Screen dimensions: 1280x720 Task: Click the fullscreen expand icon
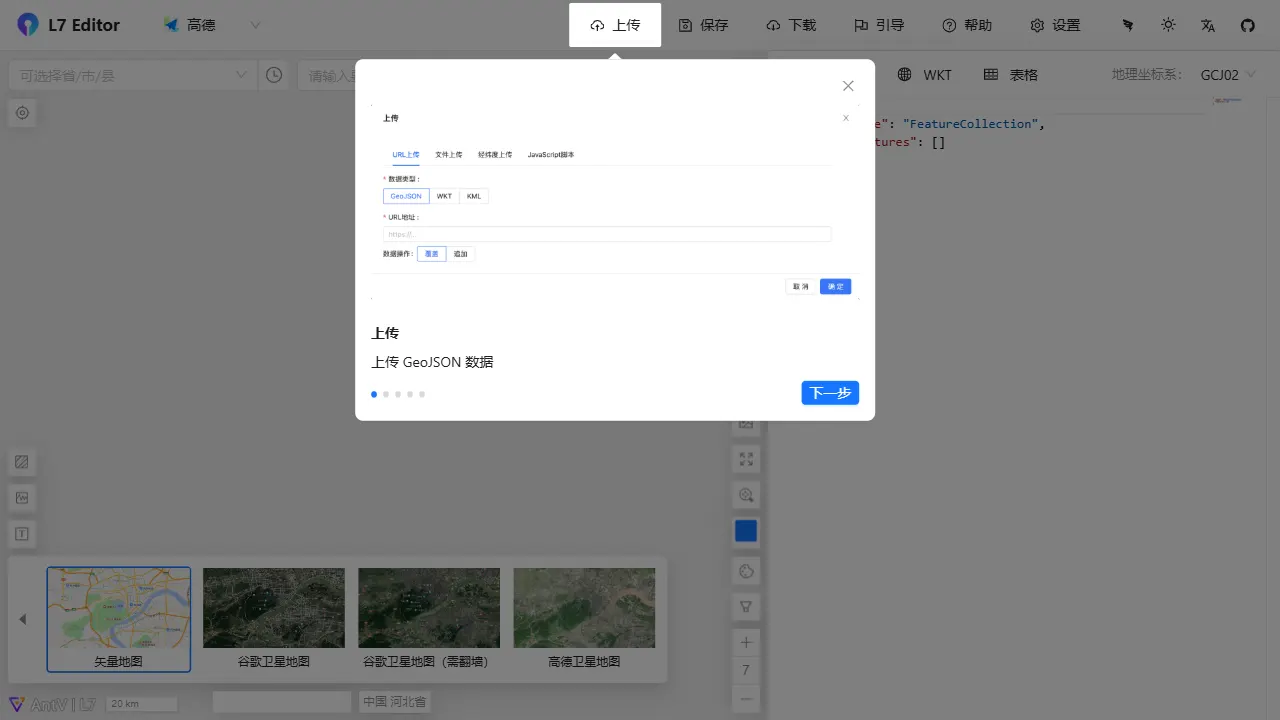[746, 459]
